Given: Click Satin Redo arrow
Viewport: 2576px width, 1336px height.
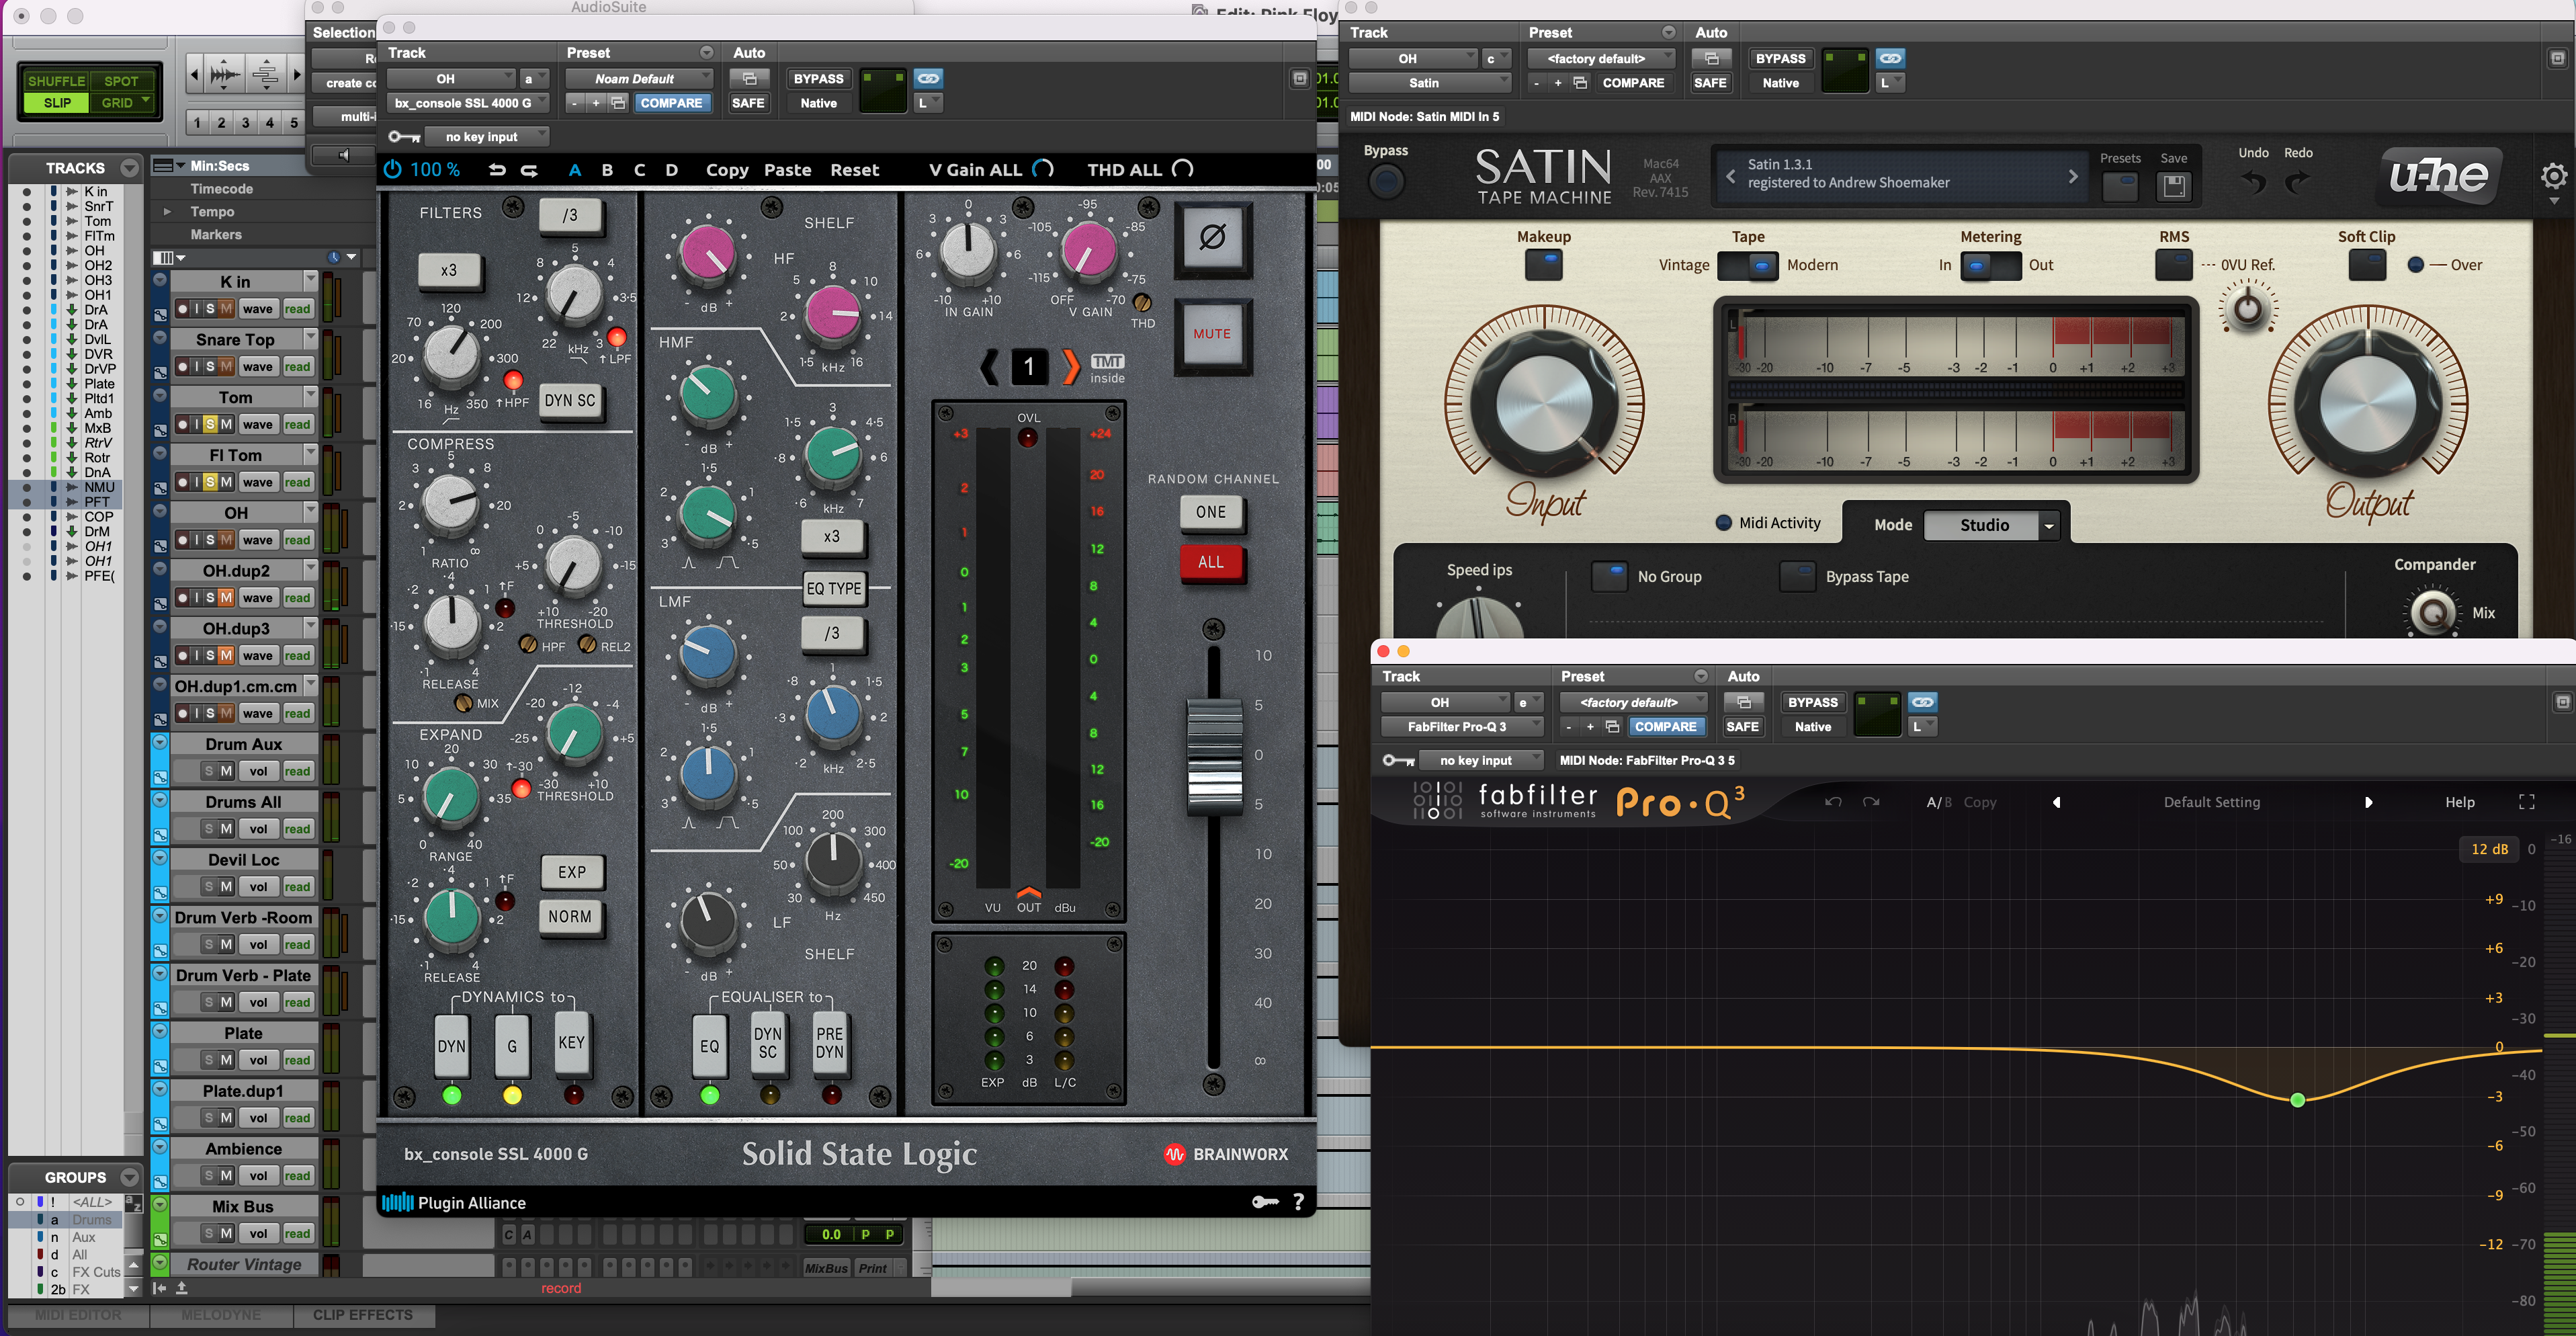Looking at the screenshot, I should pyautogui.click(x=2298, y=182).
